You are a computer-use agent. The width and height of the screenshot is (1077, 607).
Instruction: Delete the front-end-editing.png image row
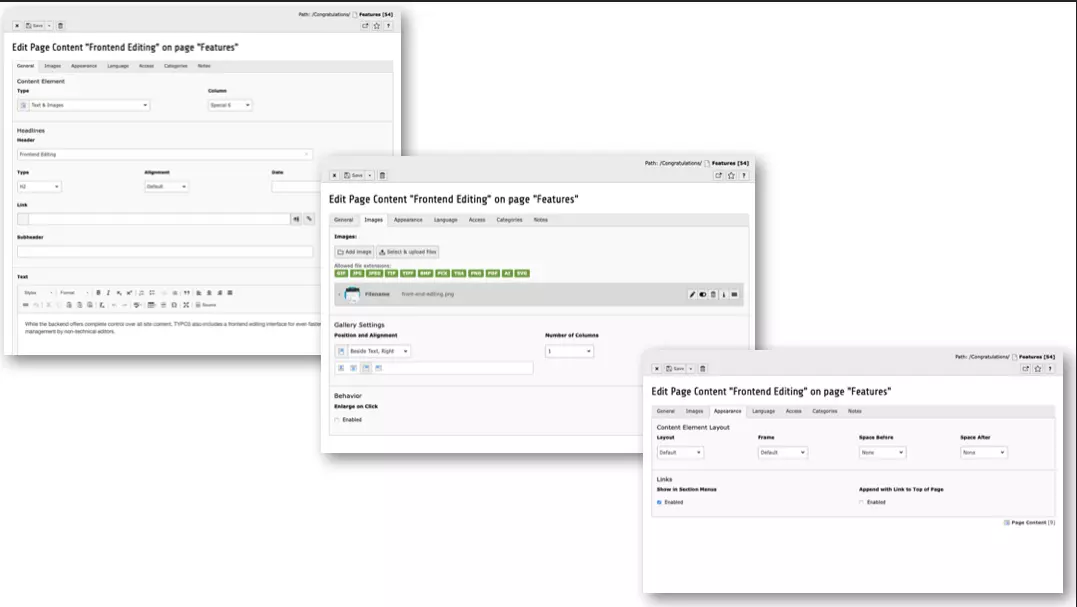click(x=713, y=295)
